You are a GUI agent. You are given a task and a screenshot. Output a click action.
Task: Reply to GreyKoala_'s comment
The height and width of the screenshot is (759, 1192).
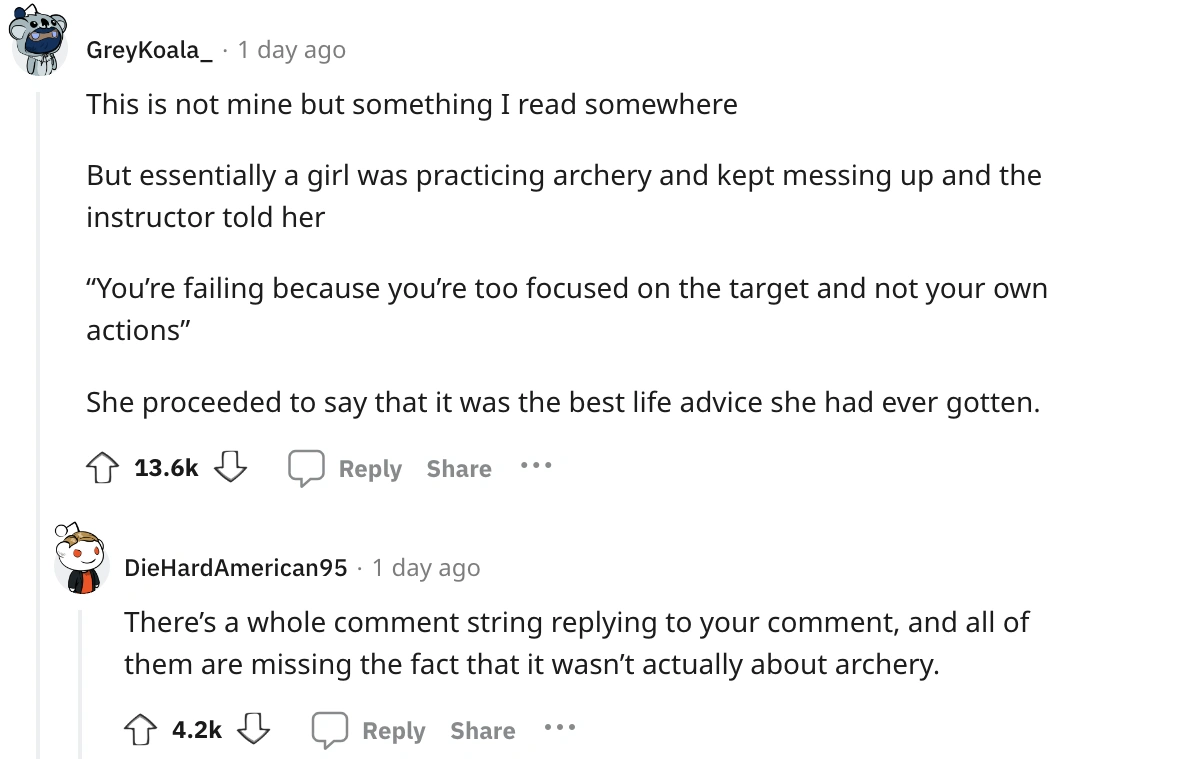(369, 468)
